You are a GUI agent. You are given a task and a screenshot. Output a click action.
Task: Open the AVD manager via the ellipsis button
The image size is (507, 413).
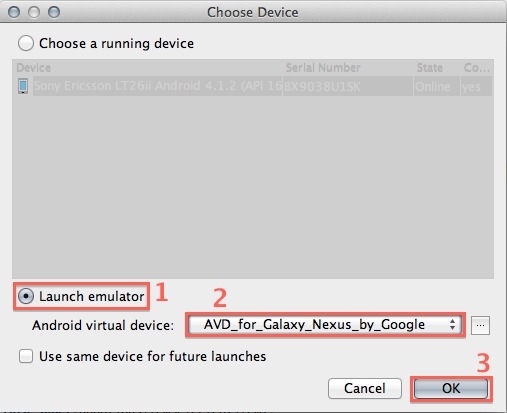tap(480, 325)
